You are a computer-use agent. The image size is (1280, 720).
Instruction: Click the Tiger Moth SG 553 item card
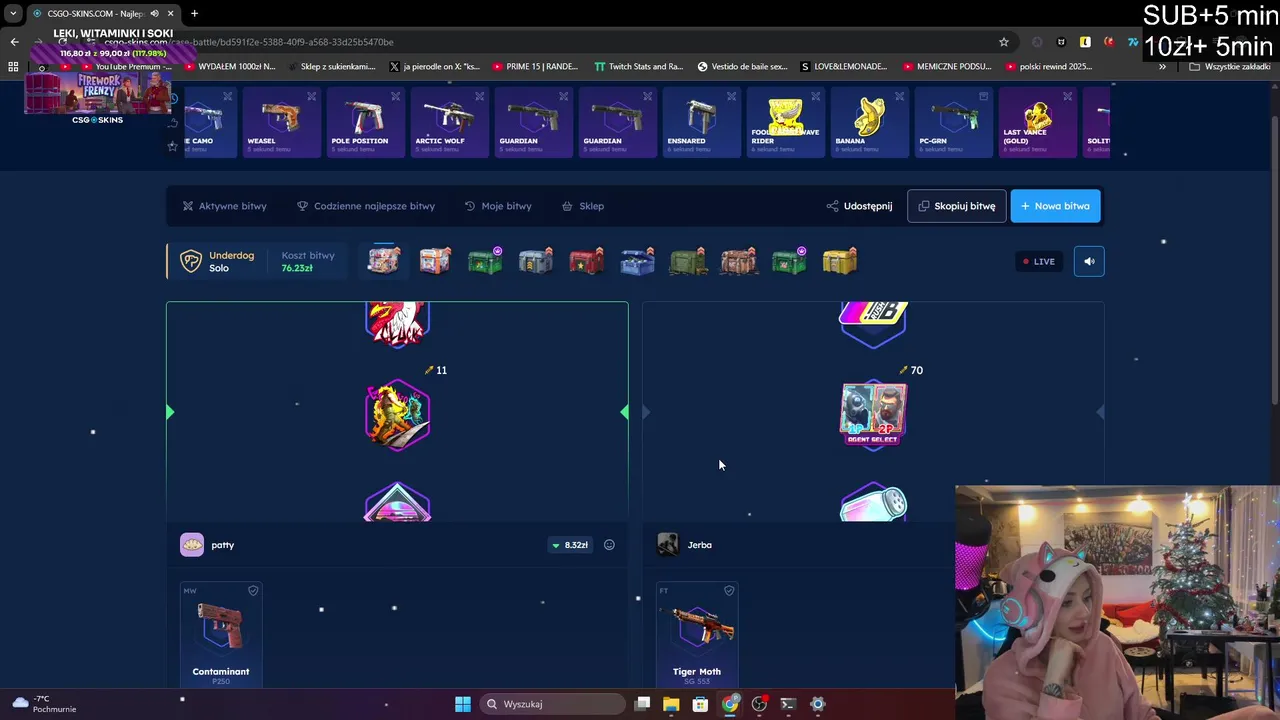pos(697,635)
